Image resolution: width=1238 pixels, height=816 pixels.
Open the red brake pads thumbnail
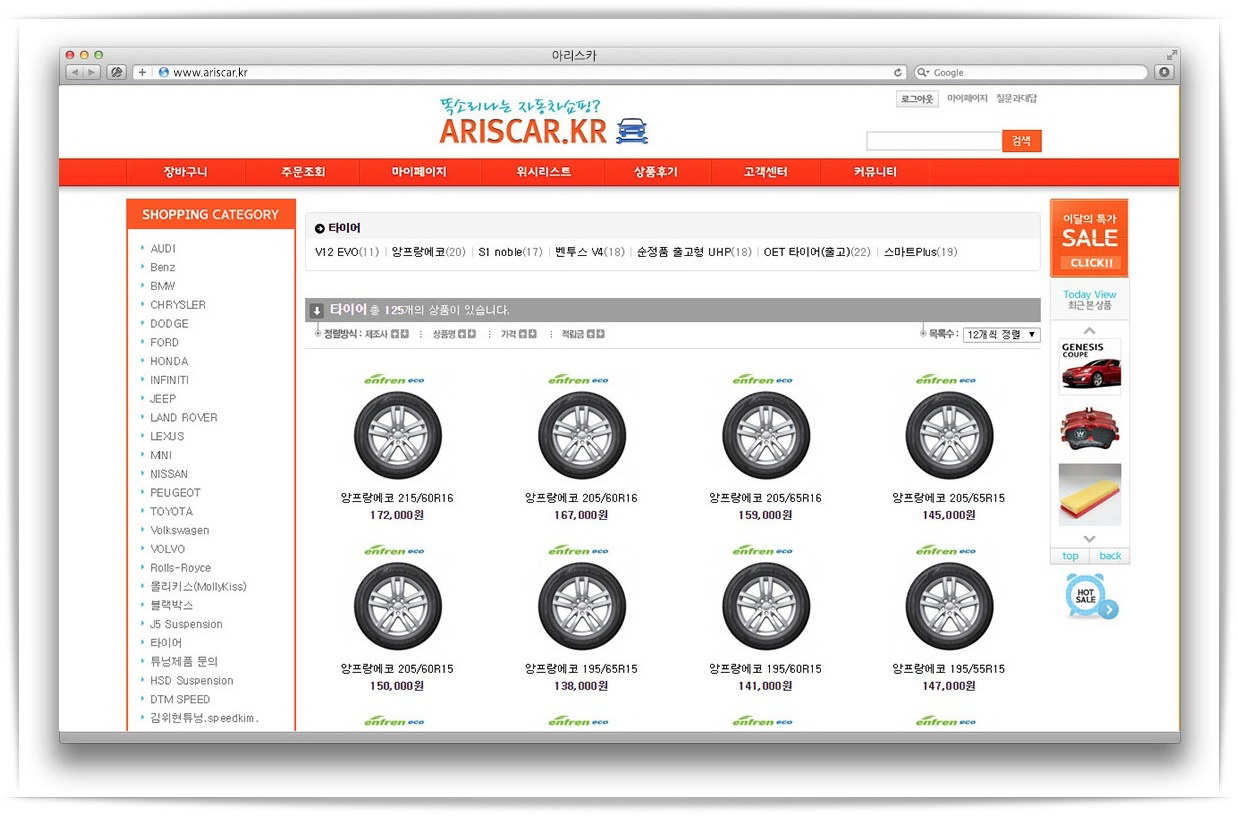[x=1090, y=430]
